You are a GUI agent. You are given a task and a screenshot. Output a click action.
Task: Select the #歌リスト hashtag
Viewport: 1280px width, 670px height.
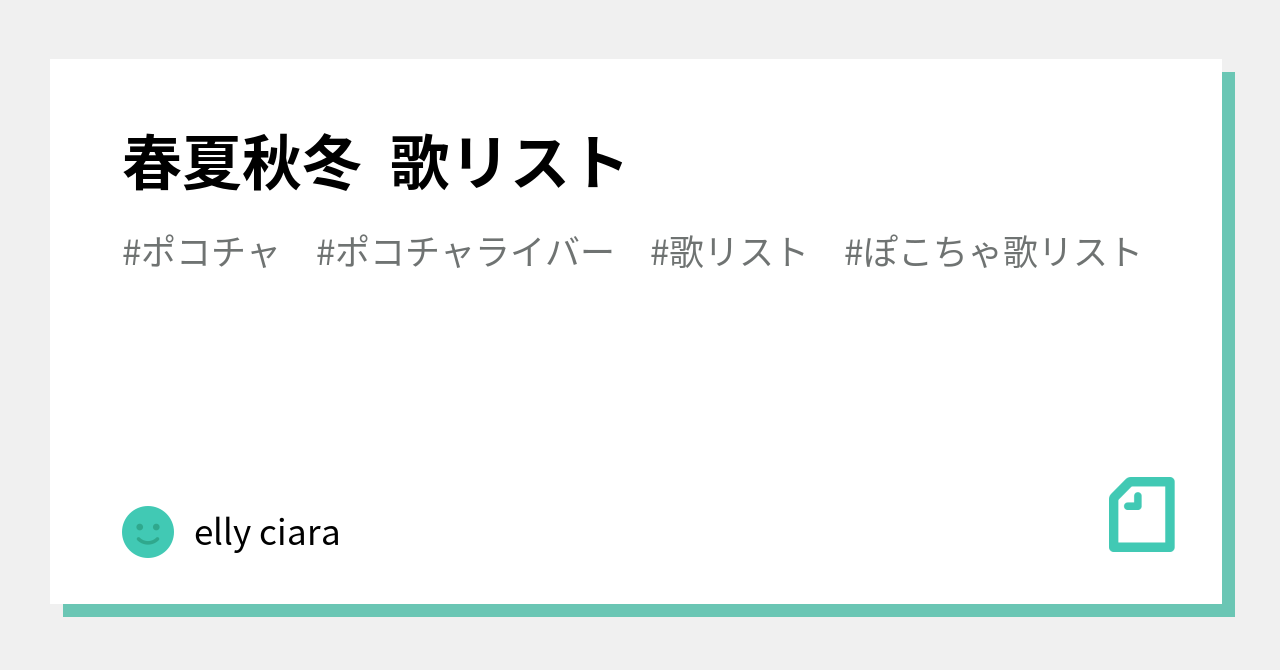(x=729, y=252)
